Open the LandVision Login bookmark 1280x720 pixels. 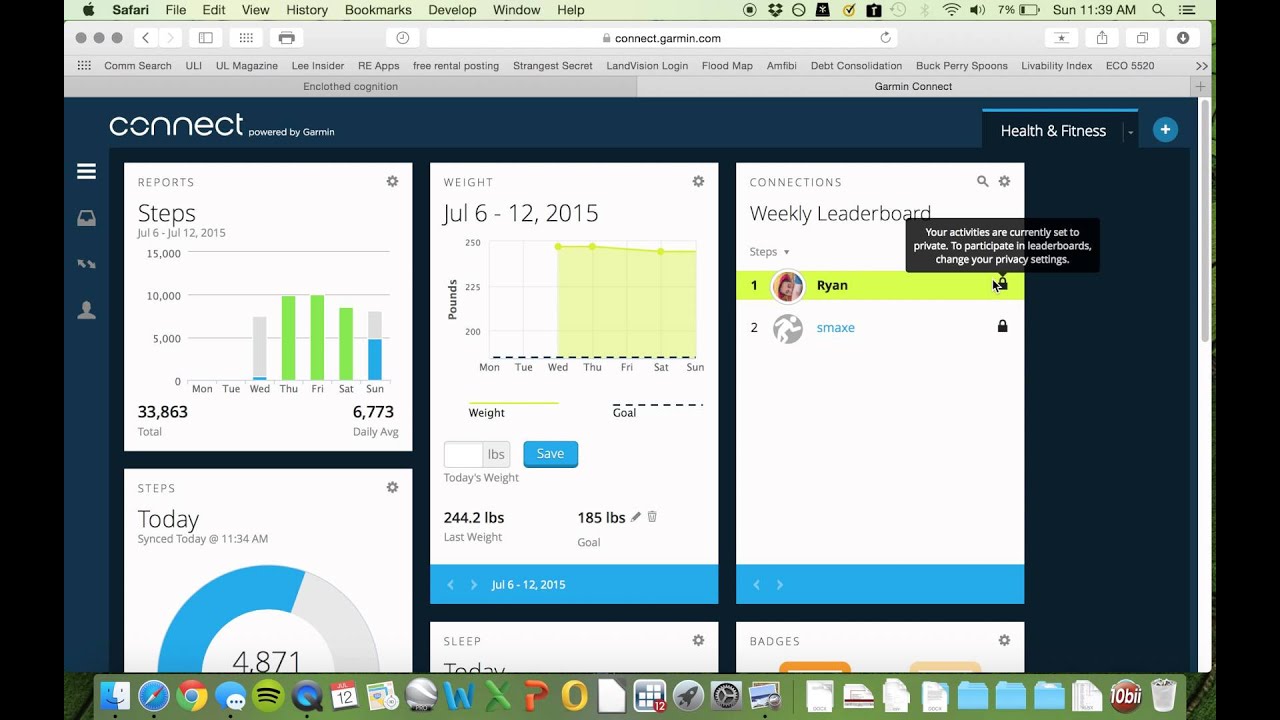647,66
